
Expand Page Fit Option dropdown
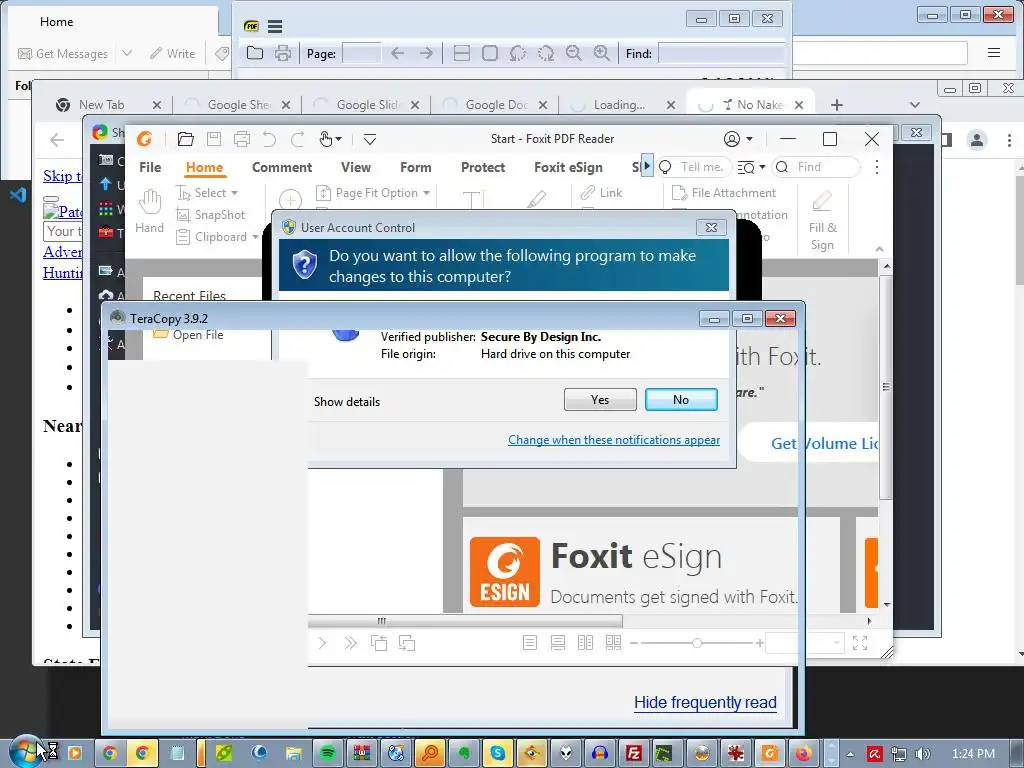click(x=426, y=193)
